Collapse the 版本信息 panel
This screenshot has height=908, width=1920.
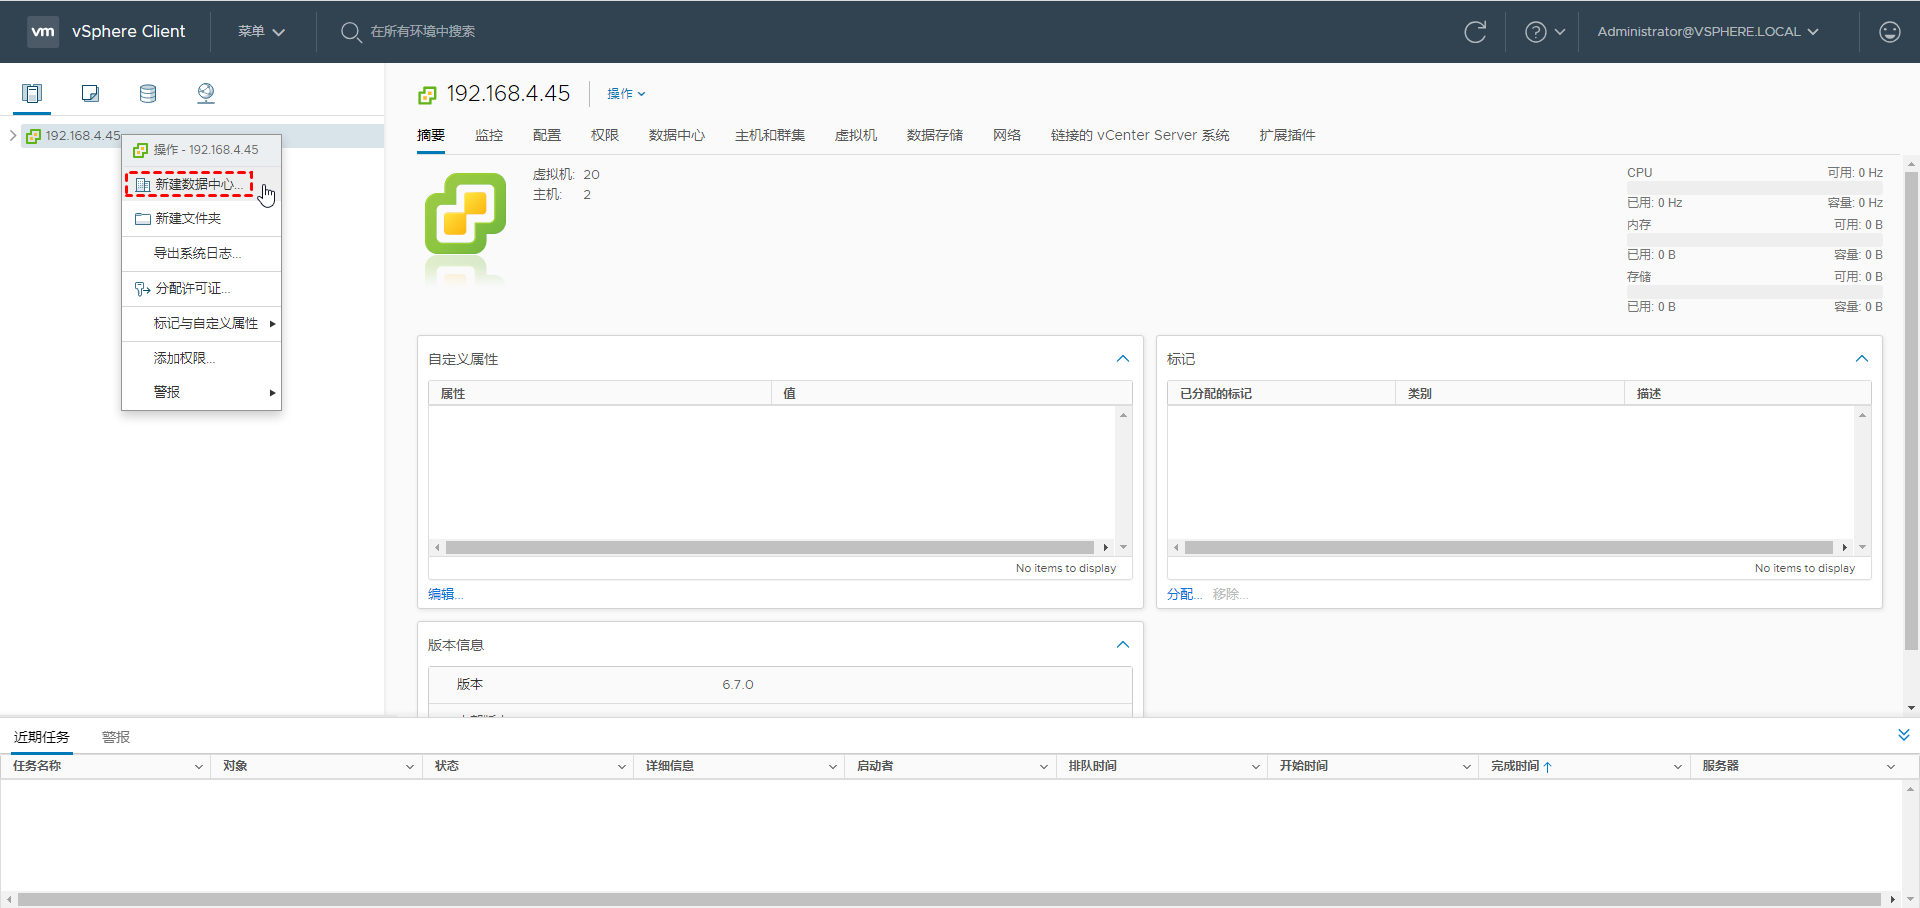pyautogui.click(x=1122, y=645)
